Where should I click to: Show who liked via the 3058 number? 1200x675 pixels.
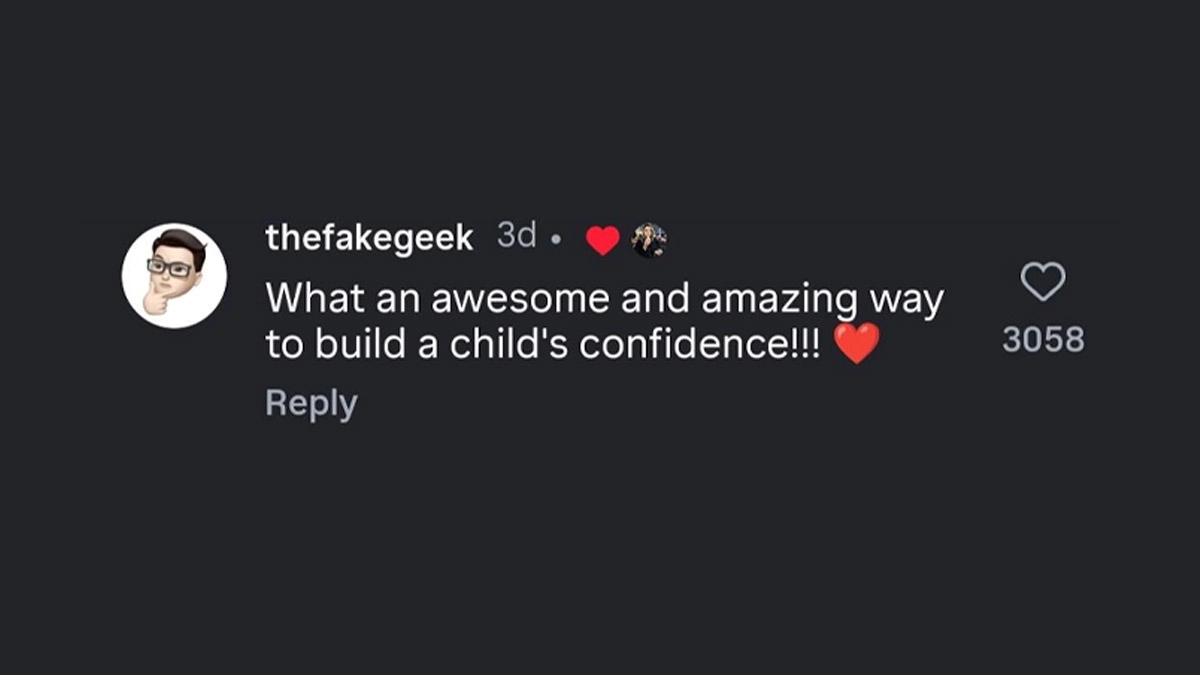(1043, 340)
